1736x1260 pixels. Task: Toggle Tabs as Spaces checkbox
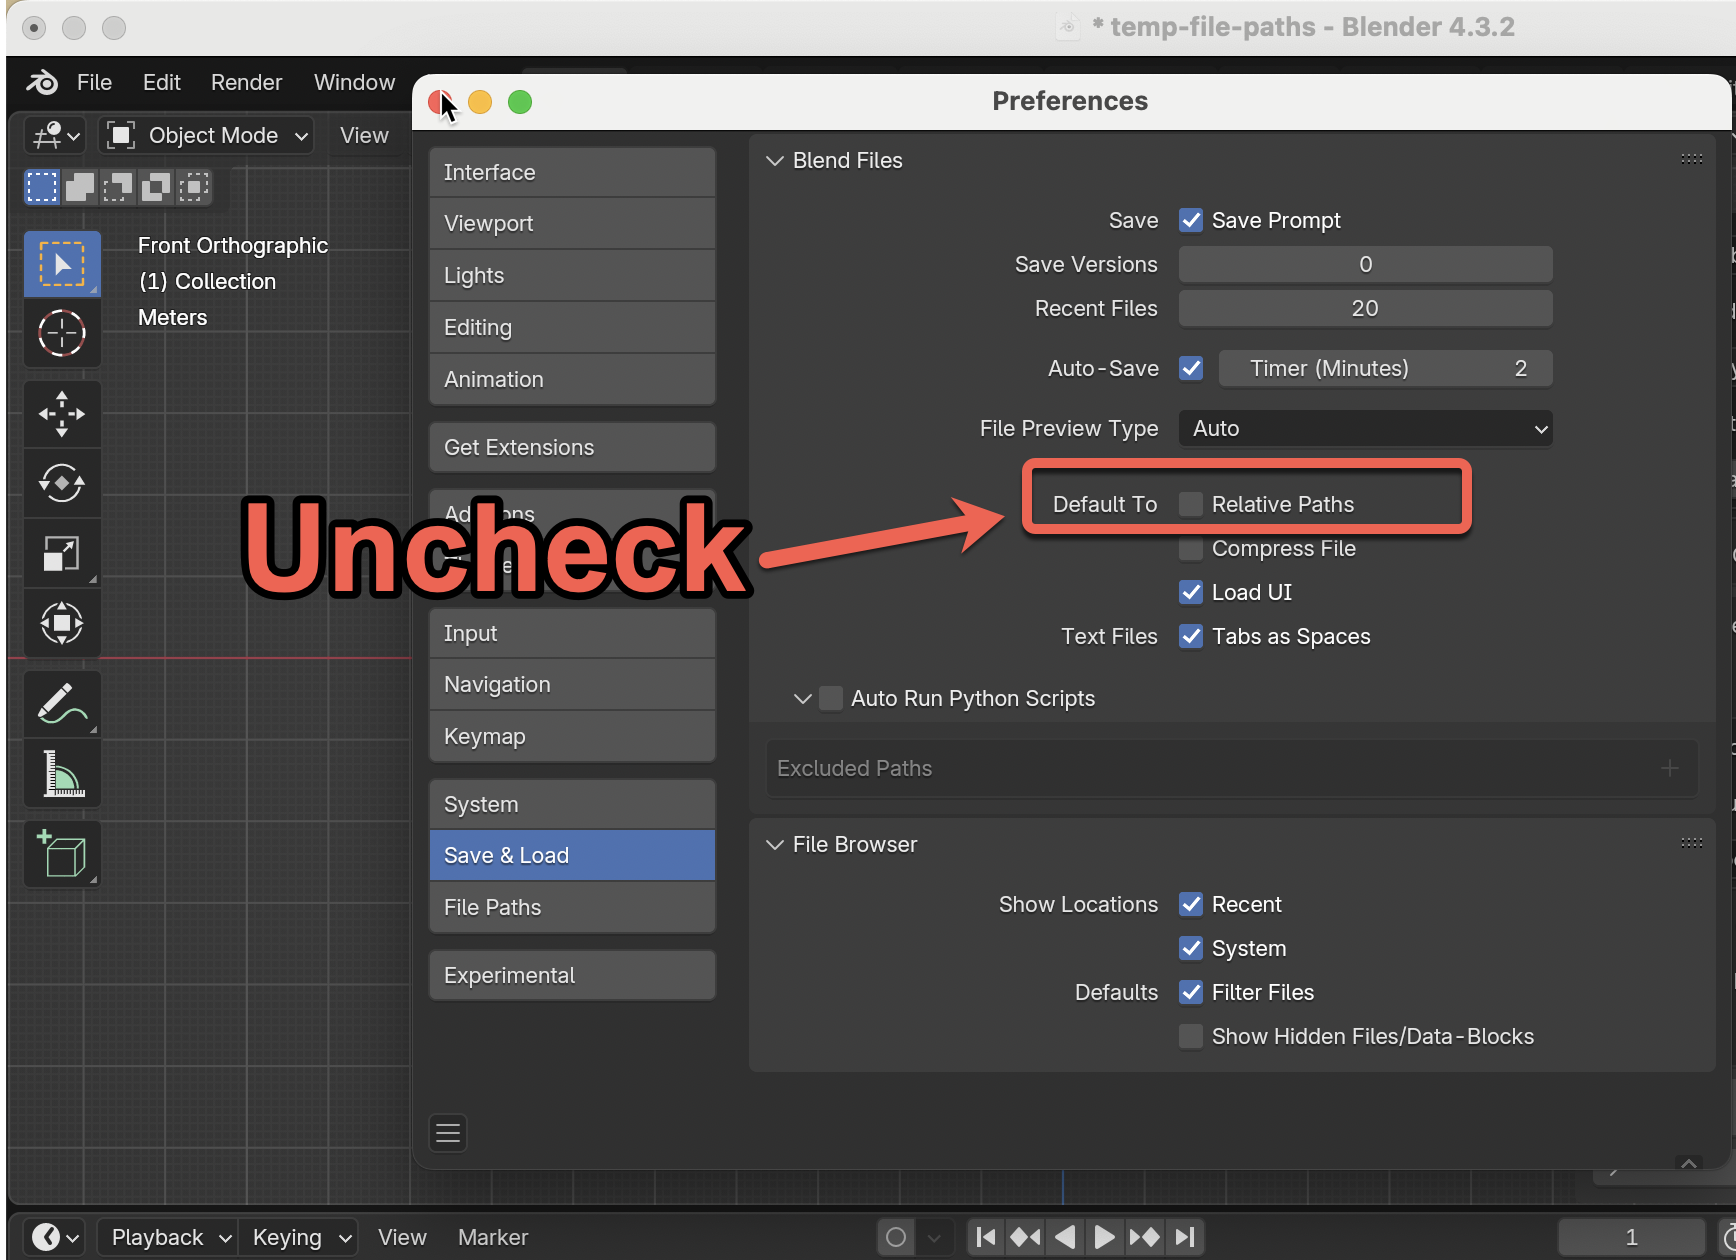(1191, 636)
